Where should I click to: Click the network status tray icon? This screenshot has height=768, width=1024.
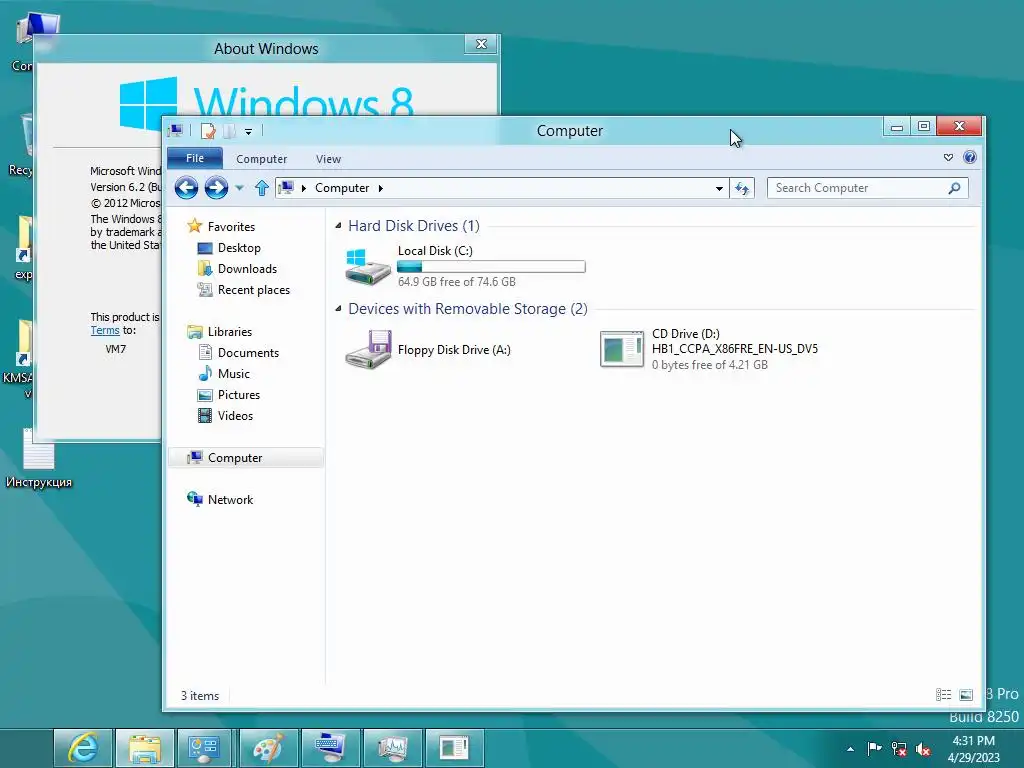(x=899, y=749)
